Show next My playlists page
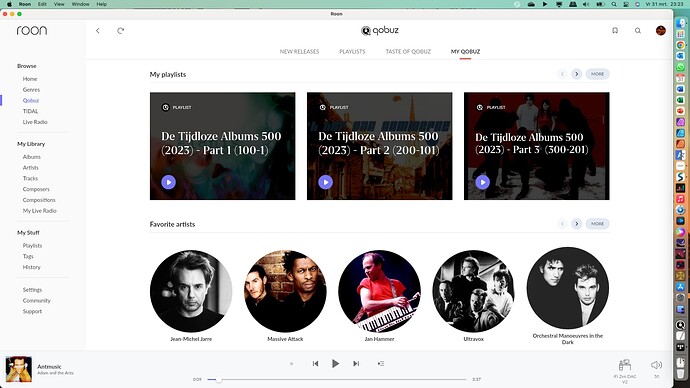Image resolution: width=690 pixels, height=388 pixels. tap(576, 74)
